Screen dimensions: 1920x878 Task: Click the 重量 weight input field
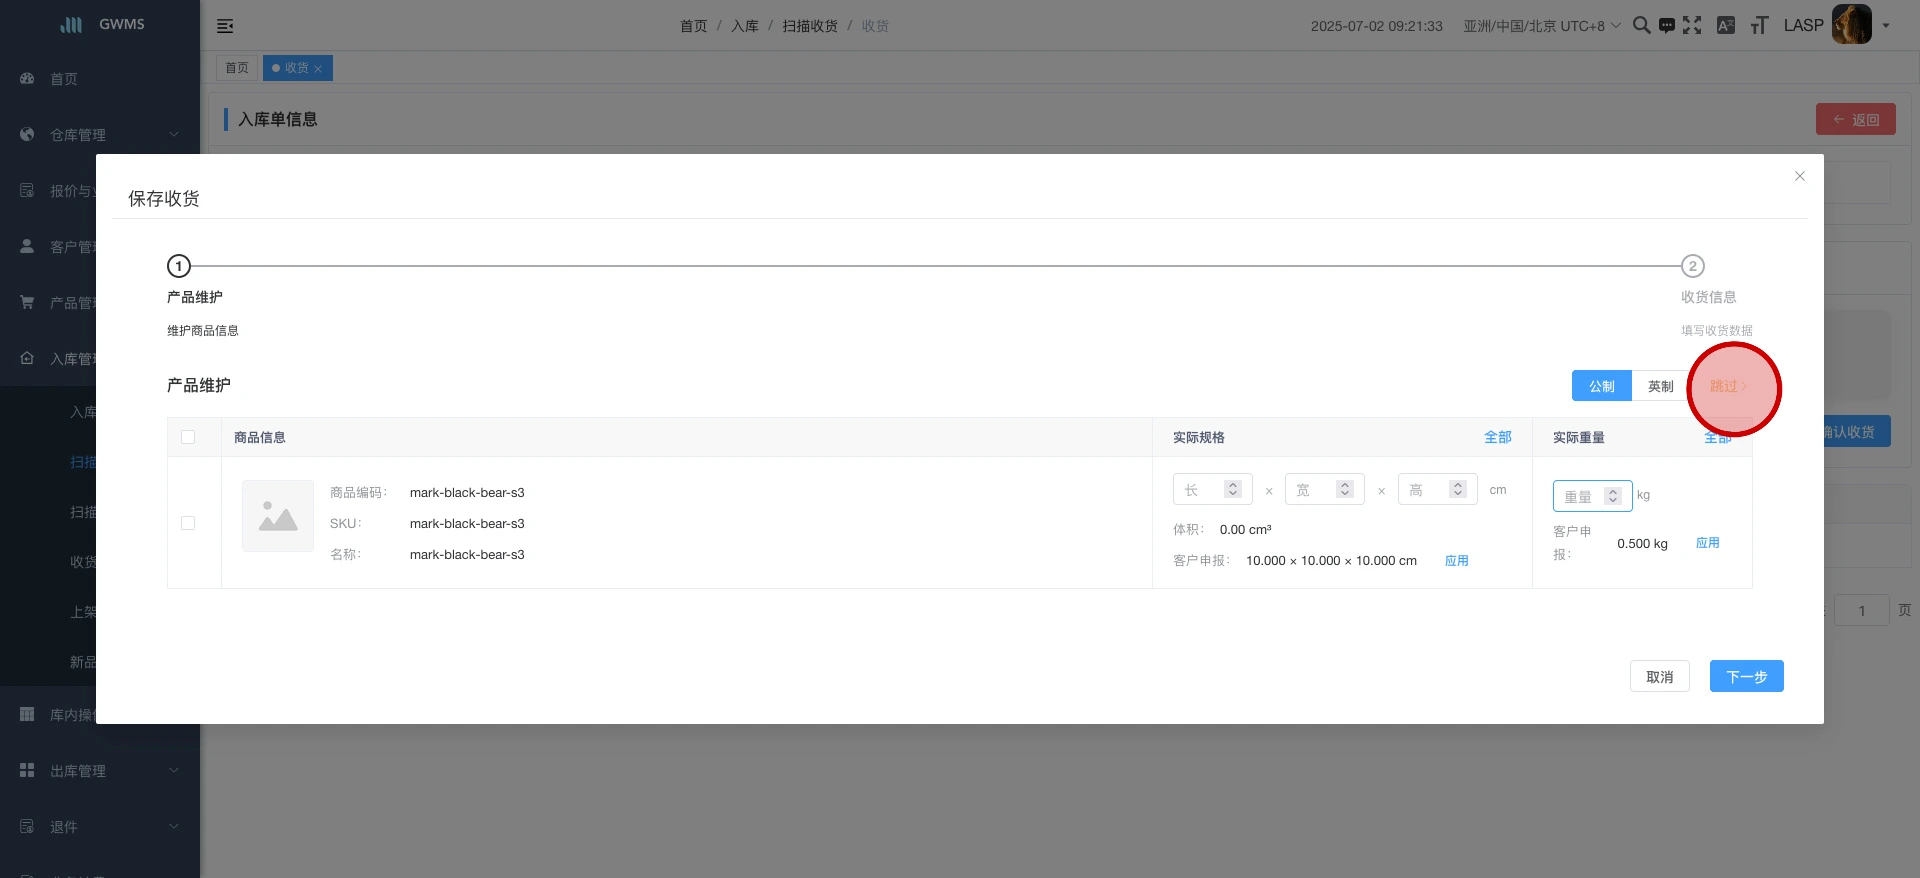pyautogui.click(x=1580, y=496)
